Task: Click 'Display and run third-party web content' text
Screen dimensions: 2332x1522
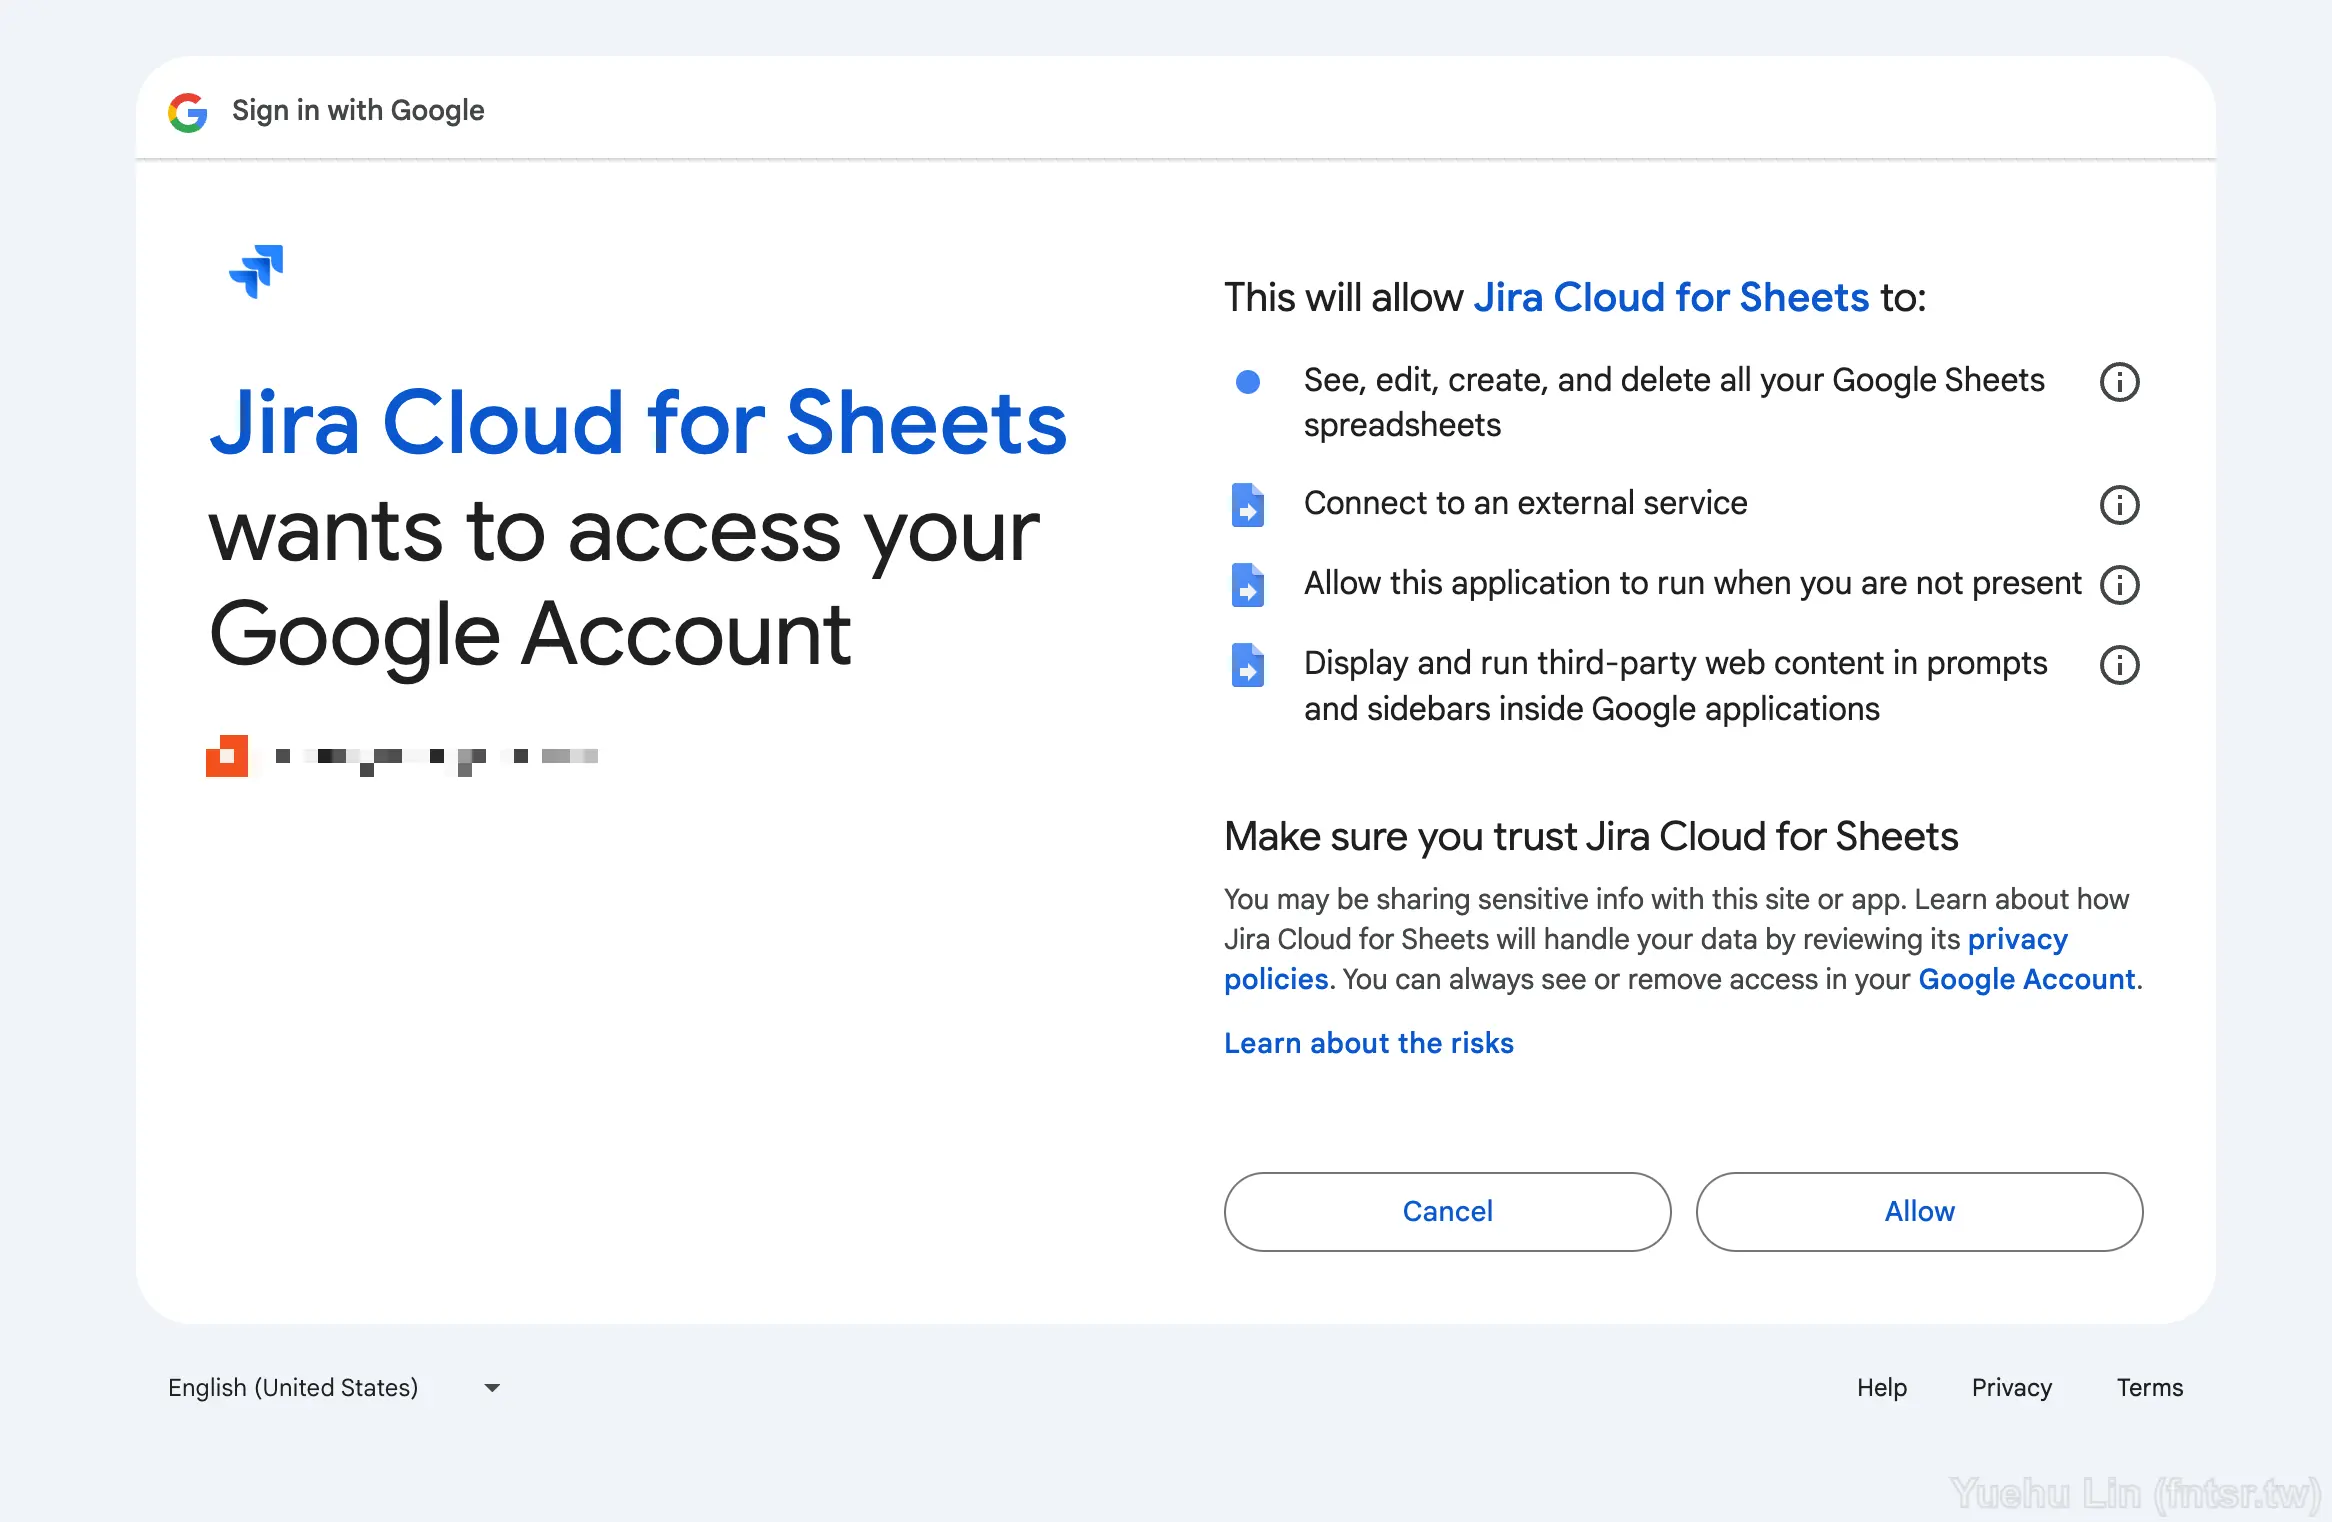Action: coord(1675,686)
